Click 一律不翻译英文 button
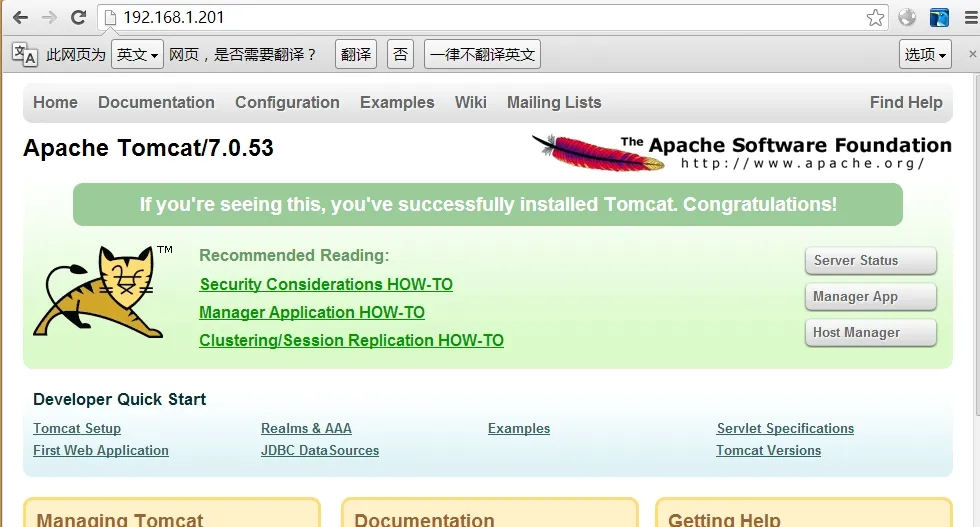This screenshot has height=527, width=980. (x=482, y=54)
